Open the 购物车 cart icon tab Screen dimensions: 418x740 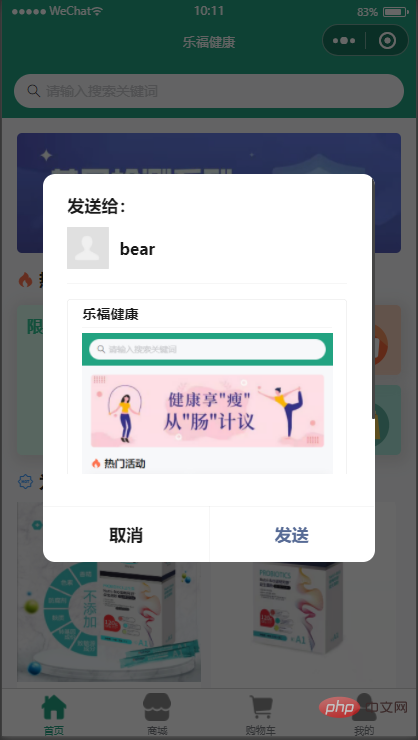pos(260,715)
